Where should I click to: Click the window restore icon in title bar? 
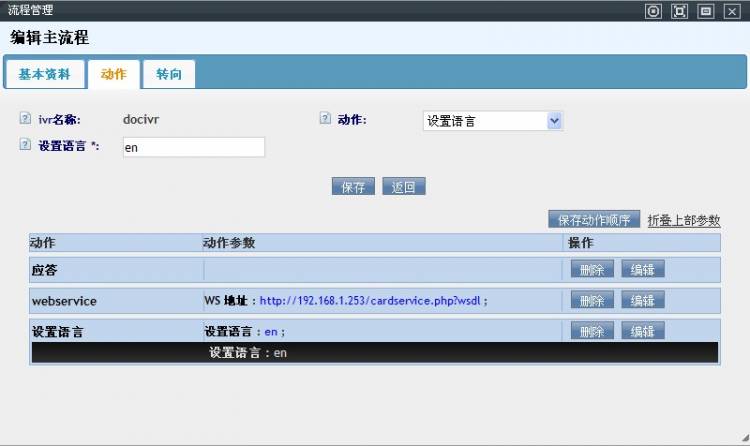pyautogui.click(x=705, y=11)
